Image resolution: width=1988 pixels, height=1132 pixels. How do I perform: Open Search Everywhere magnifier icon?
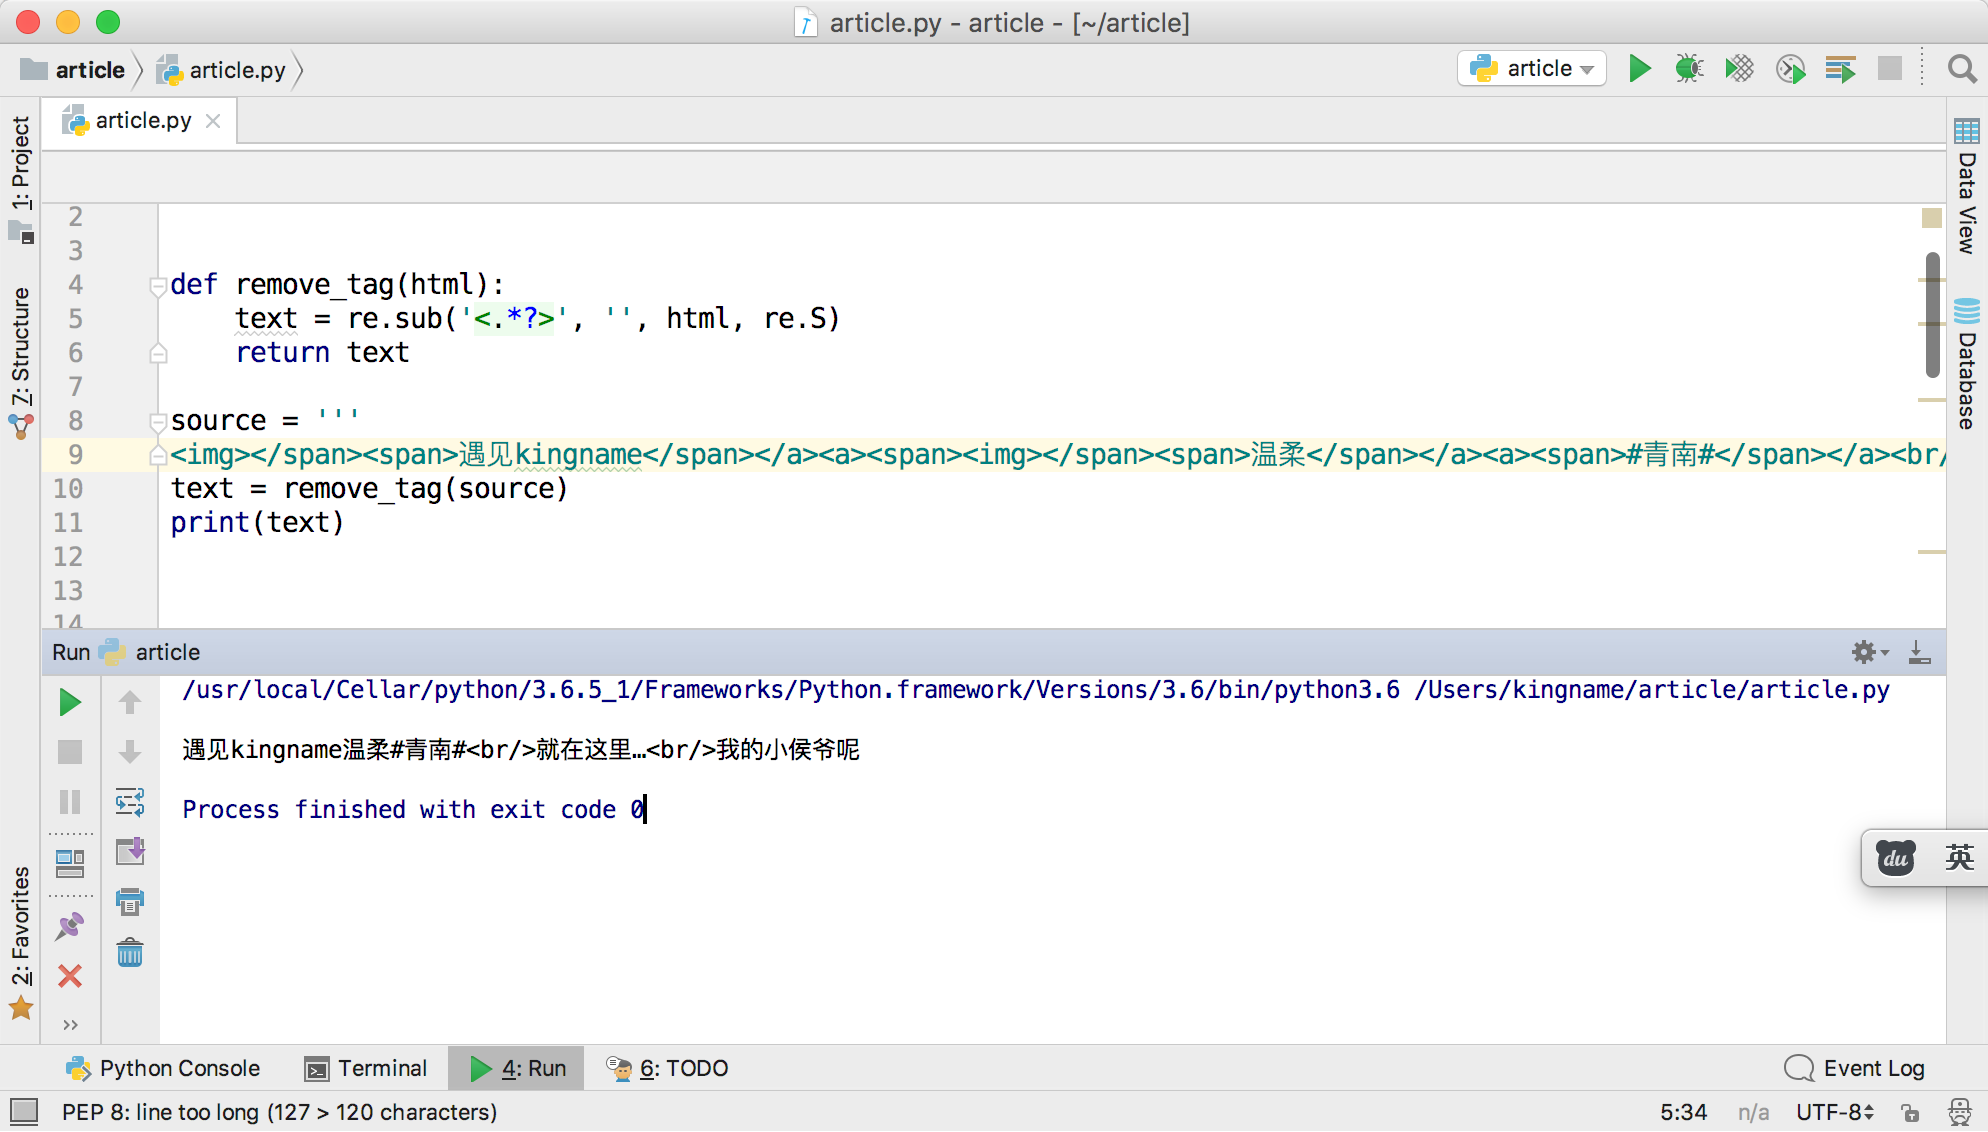coord(1961,69)
